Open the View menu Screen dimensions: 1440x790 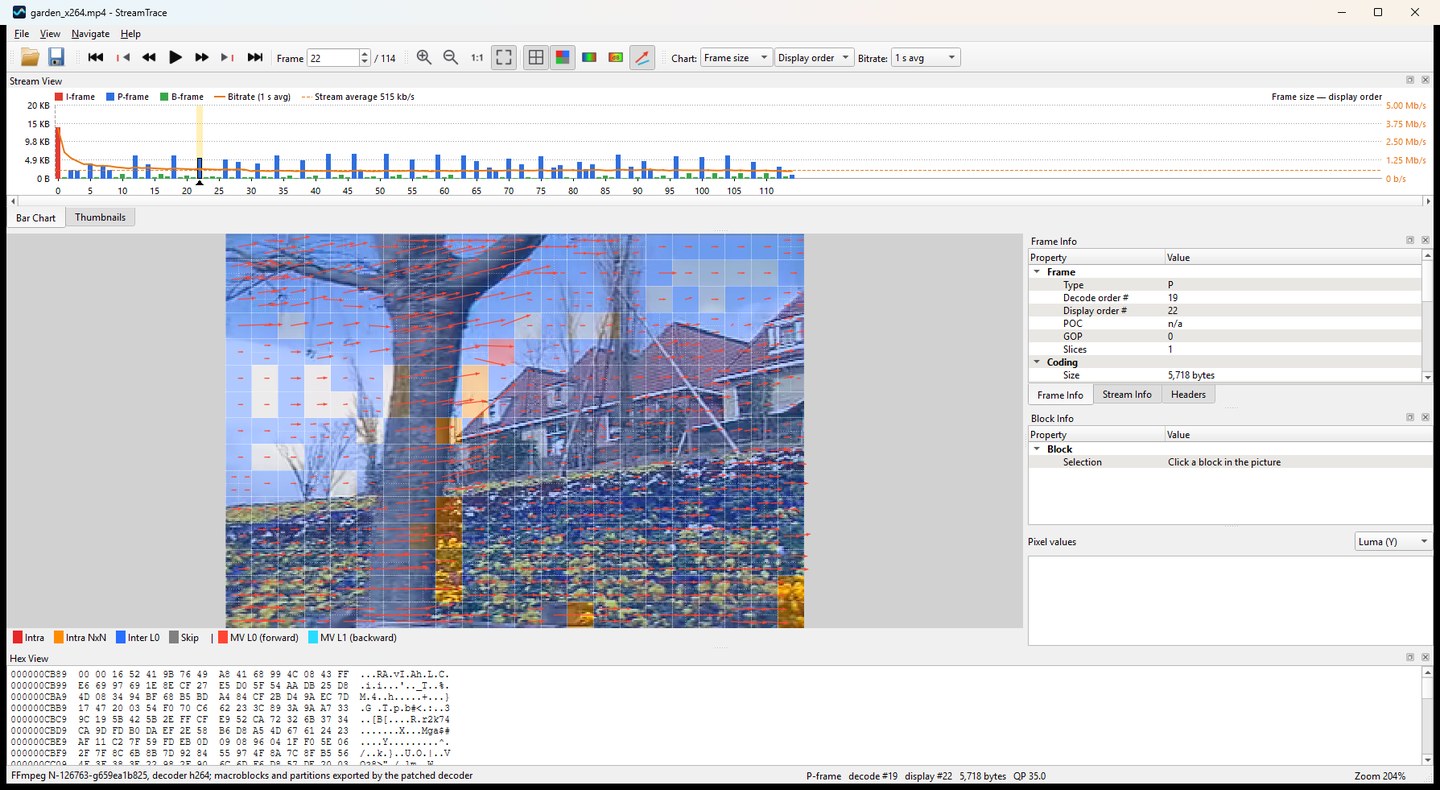click(x=50, y=34)
